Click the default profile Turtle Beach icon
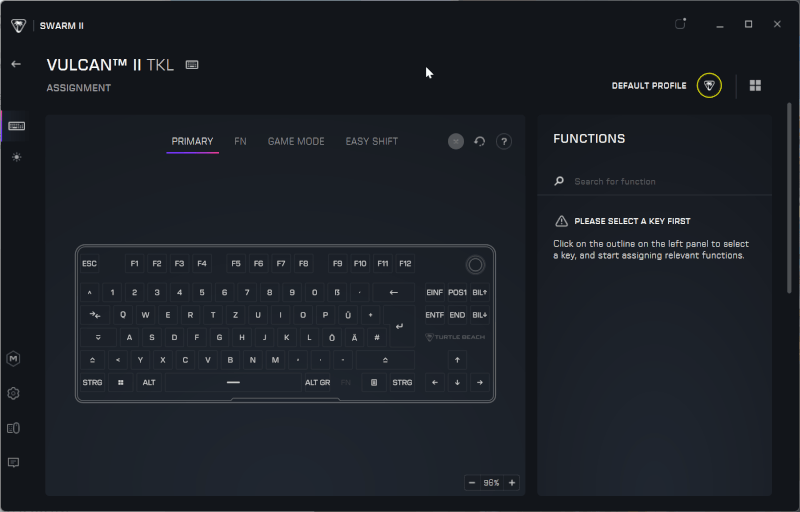The height and width of the screenshot is (512, 800). (709, 85)
